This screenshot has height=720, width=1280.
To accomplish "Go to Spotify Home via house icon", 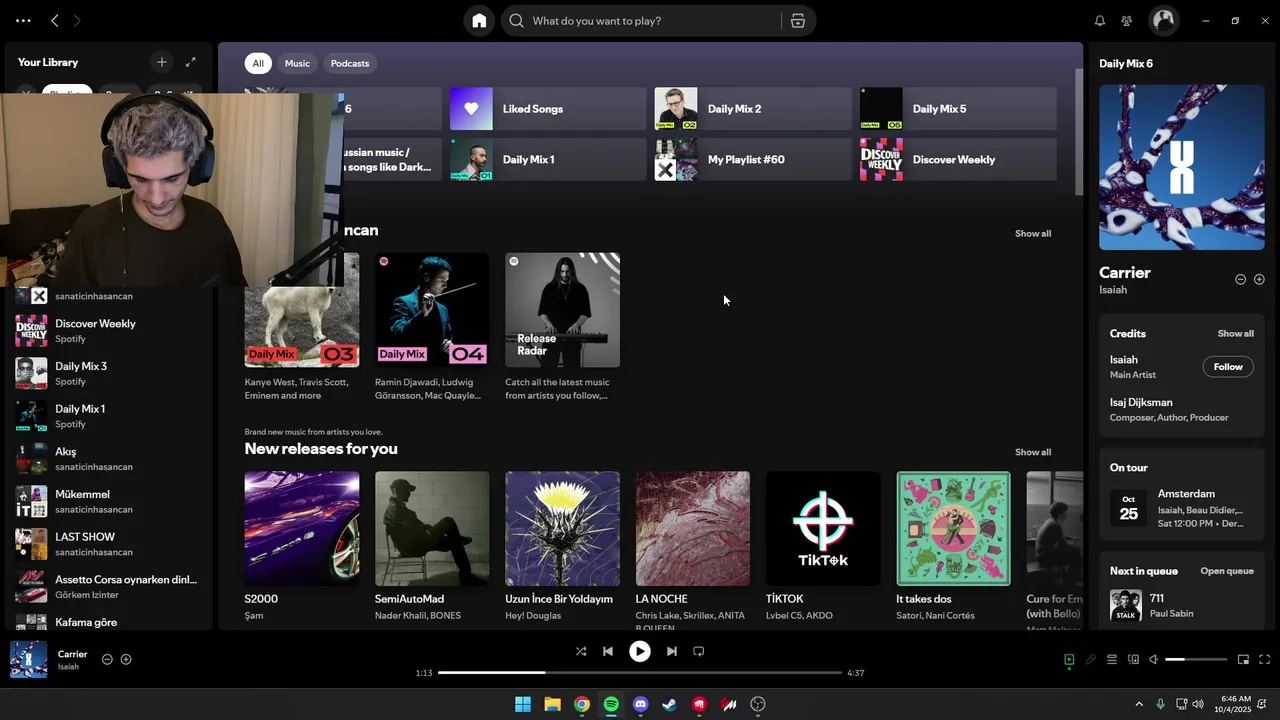I will click(x=479, y=21).
